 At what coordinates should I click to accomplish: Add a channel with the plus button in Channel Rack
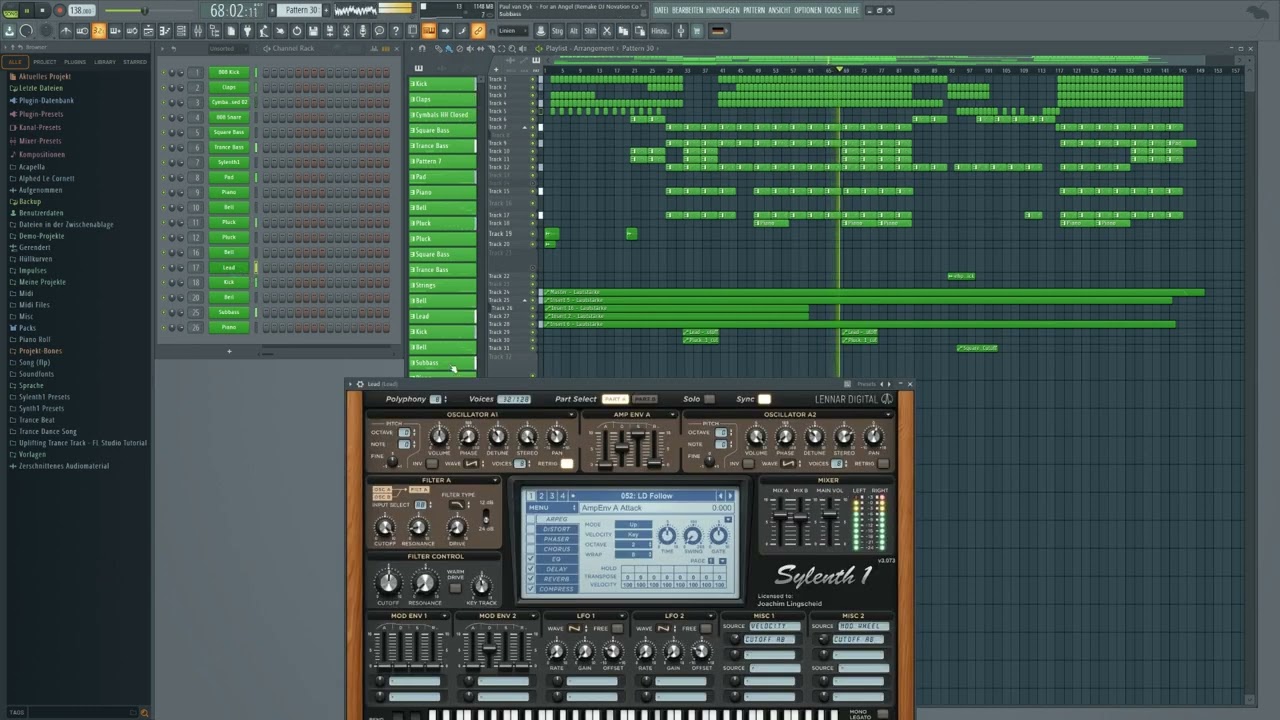pos(229,351)
